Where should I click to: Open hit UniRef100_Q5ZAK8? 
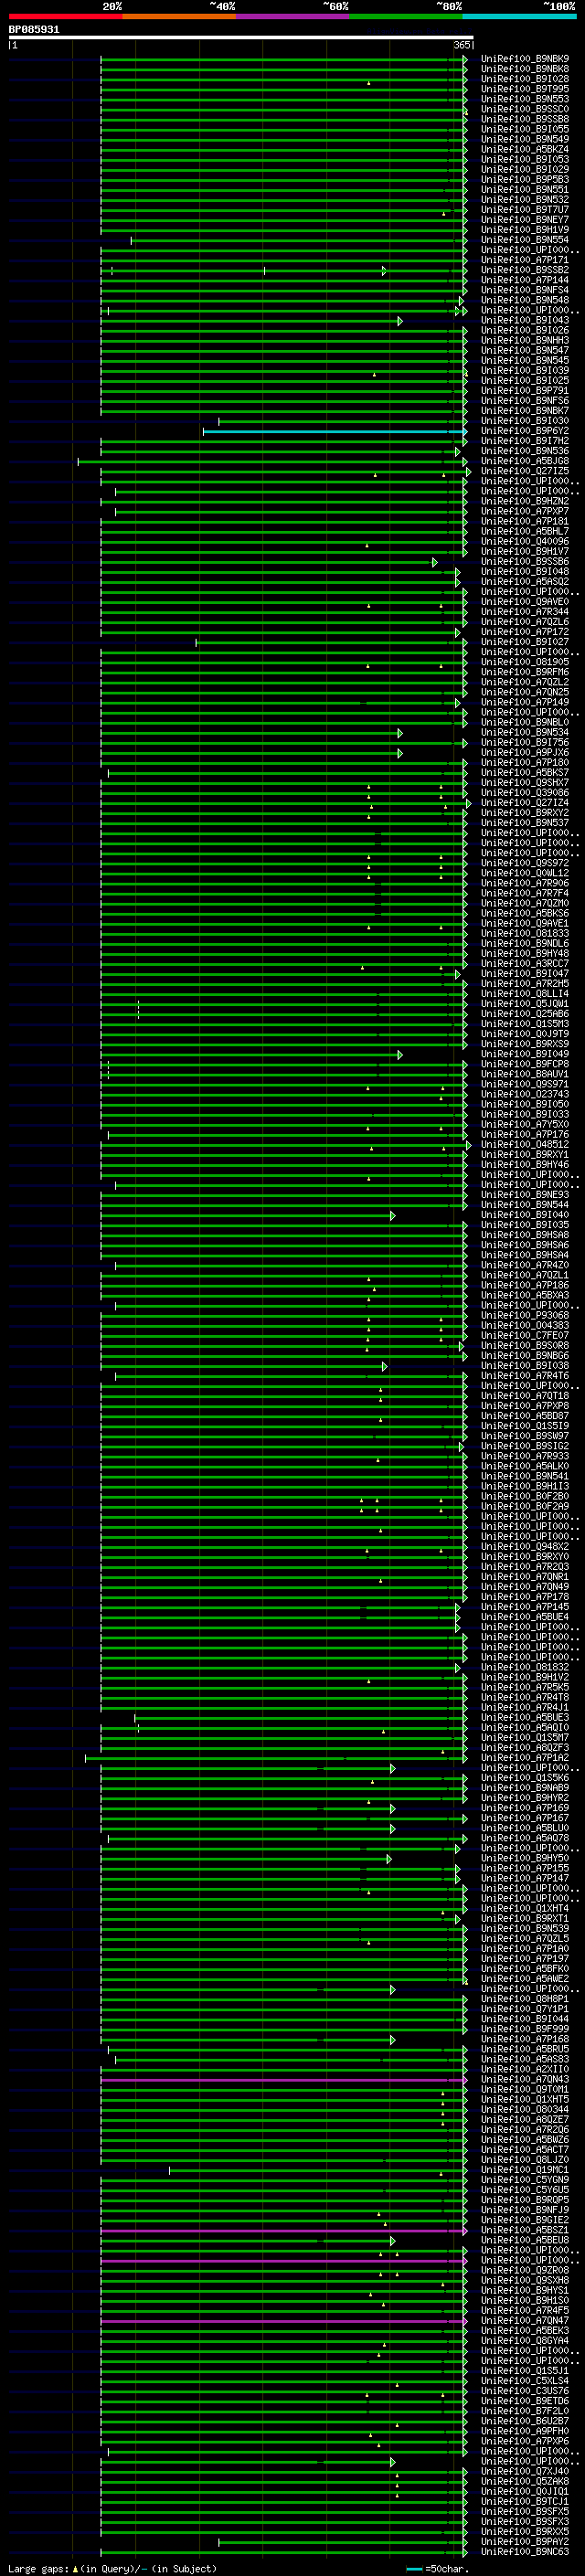(x=525, y=2482)
